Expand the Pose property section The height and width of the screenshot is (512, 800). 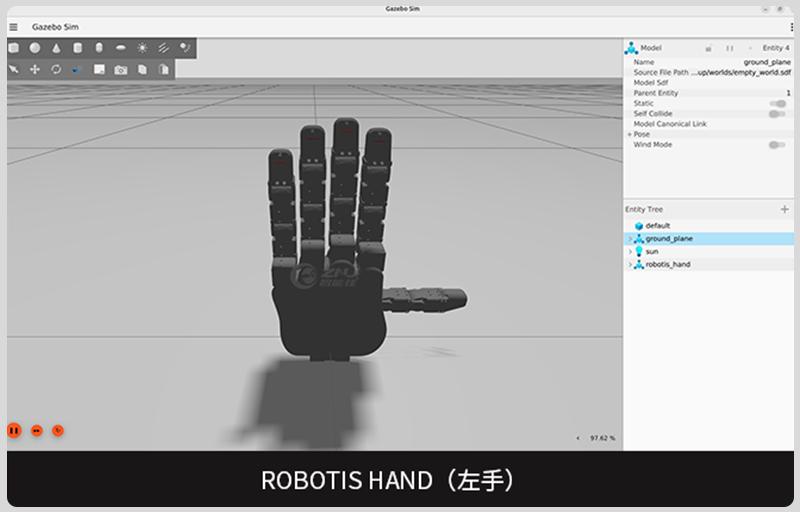pyautogui.click(x=629, y=134)
